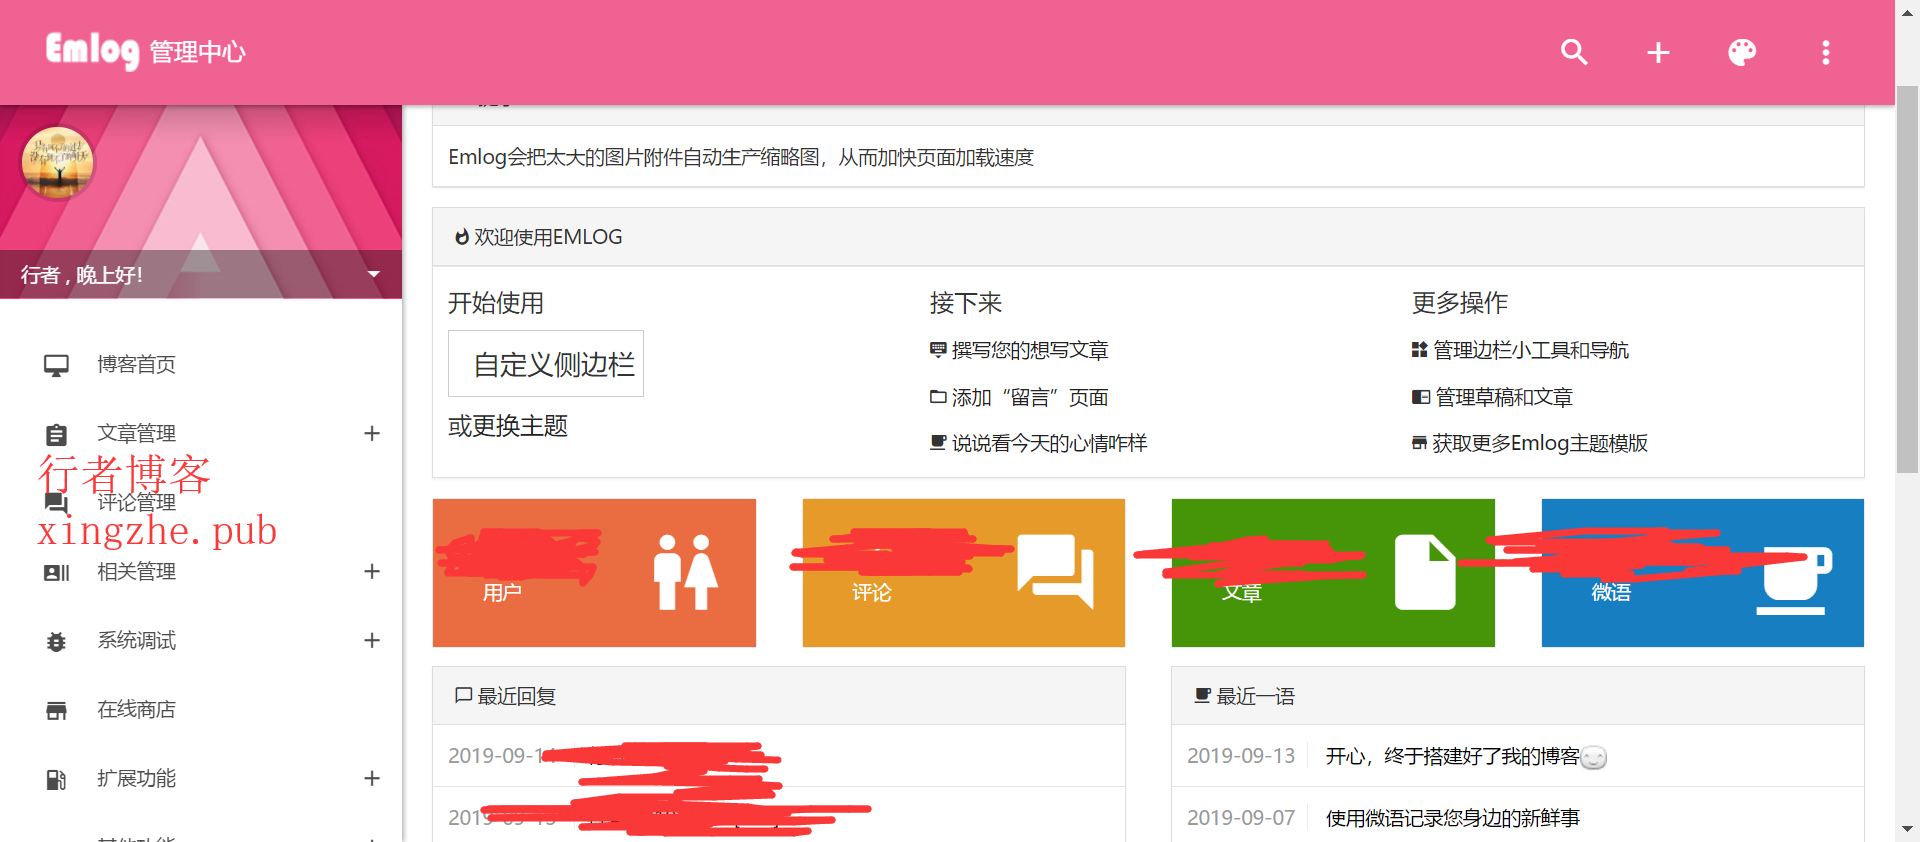The height and width of the screenshot is (842, 1920).
Task: Open the orange 用户 tile label
Action: 502,593
